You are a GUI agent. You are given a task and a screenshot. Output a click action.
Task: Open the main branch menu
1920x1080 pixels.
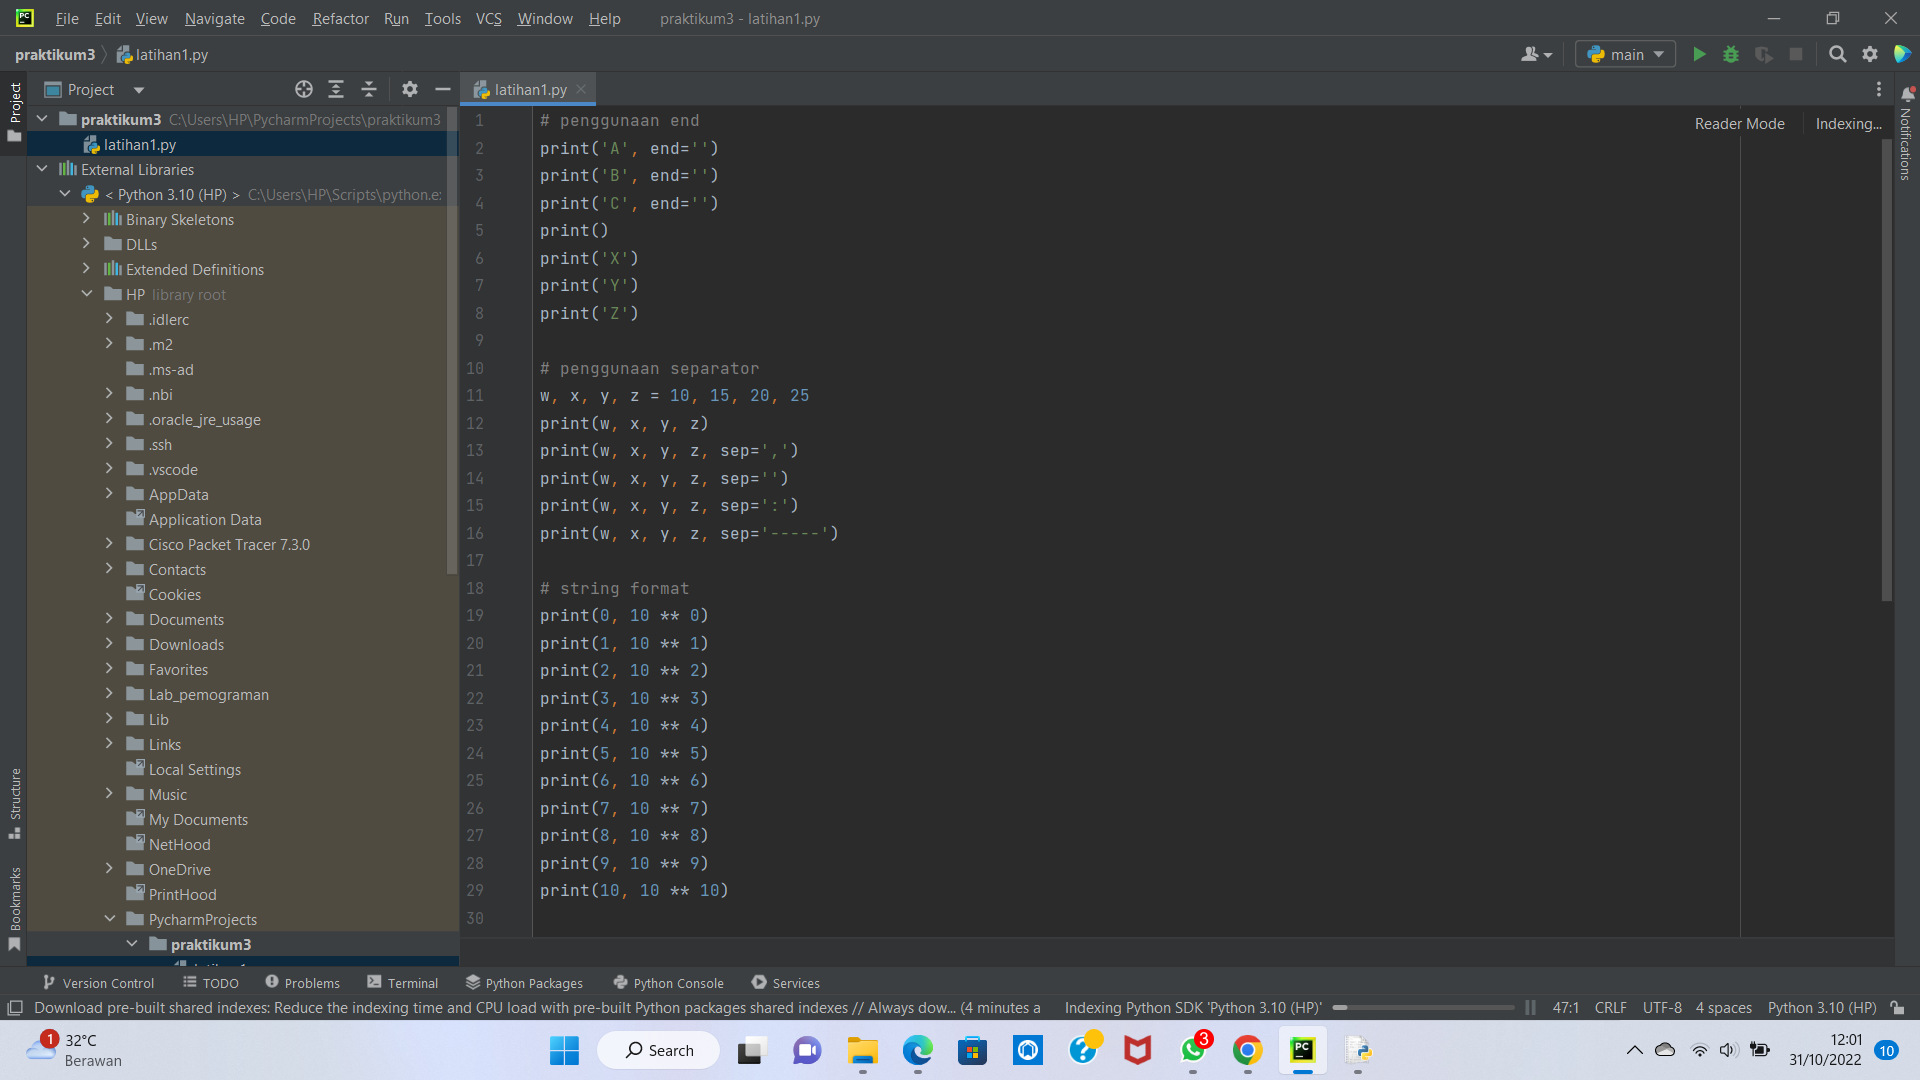1624,54
